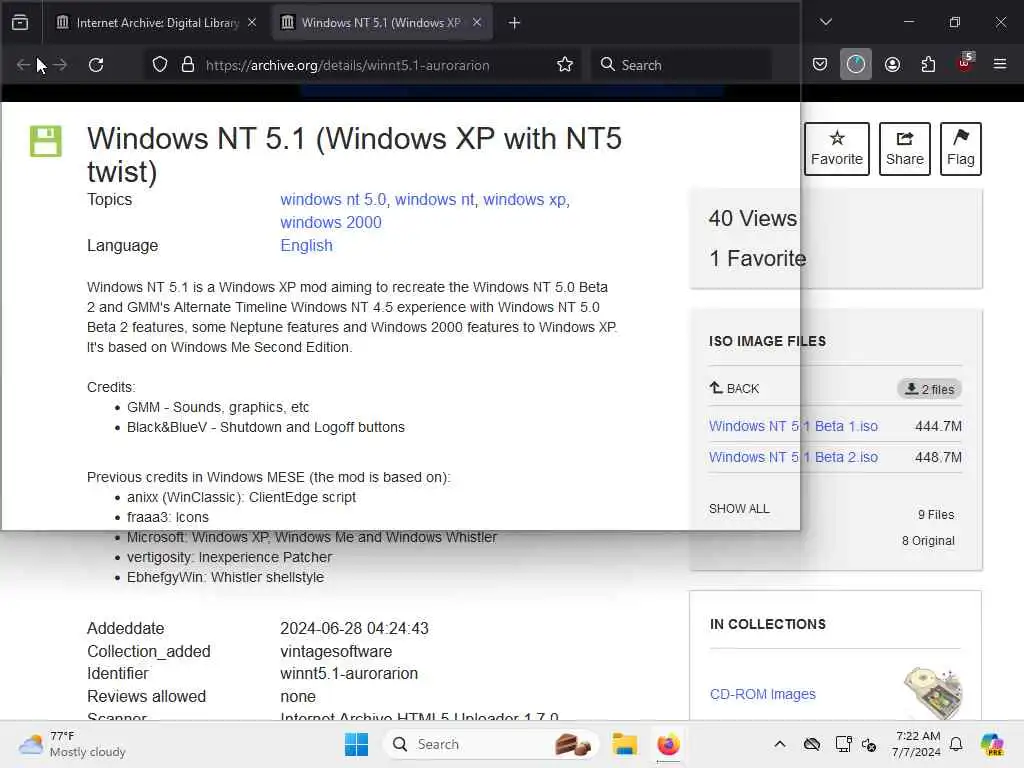Open notifications bell icon
The height and width of the screenshot is (768, 1024).
(956, 744)
